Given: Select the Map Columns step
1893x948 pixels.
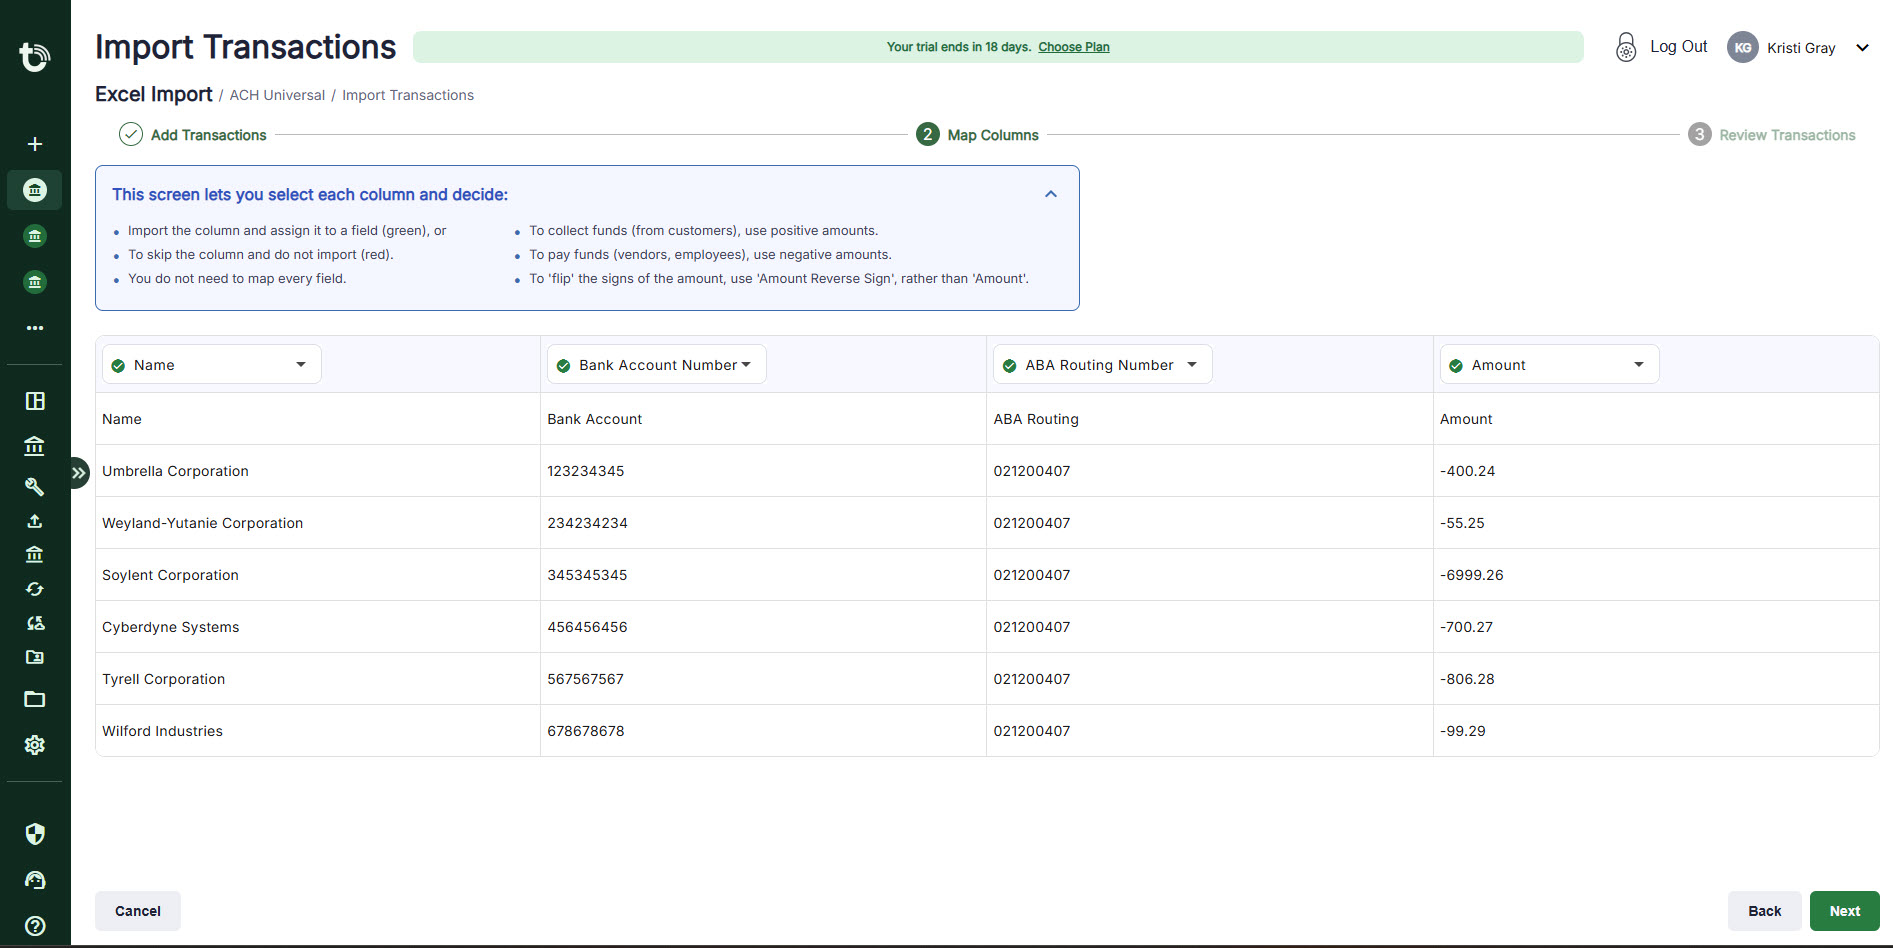Looking at the screenshot, I should (x=977, y=134).
